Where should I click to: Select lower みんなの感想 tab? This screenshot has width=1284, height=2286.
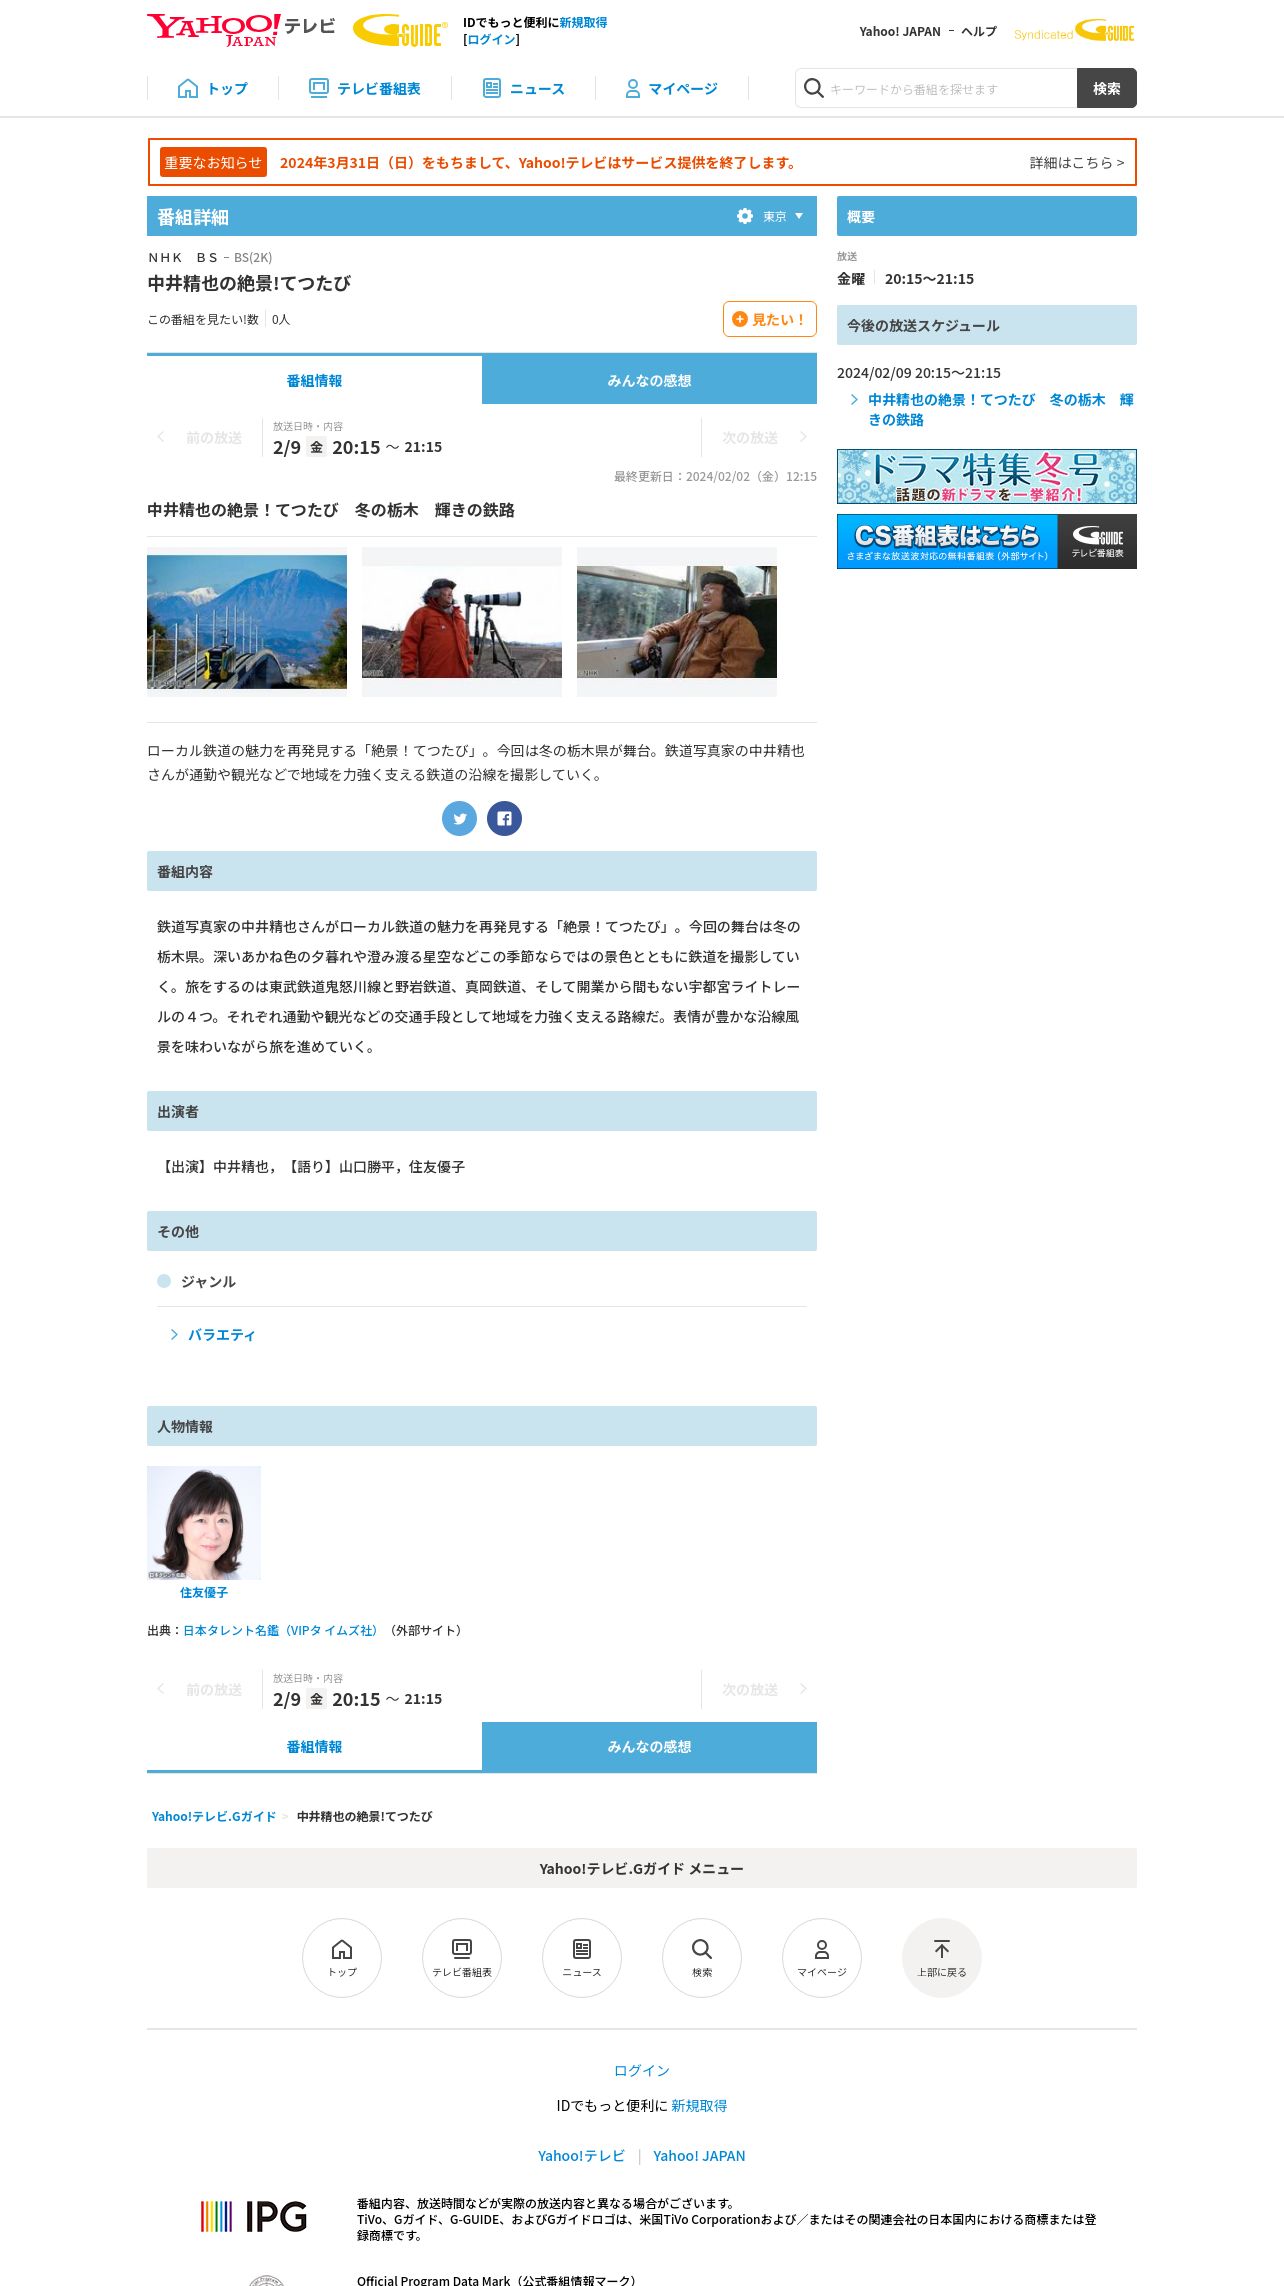(649, 1747)
